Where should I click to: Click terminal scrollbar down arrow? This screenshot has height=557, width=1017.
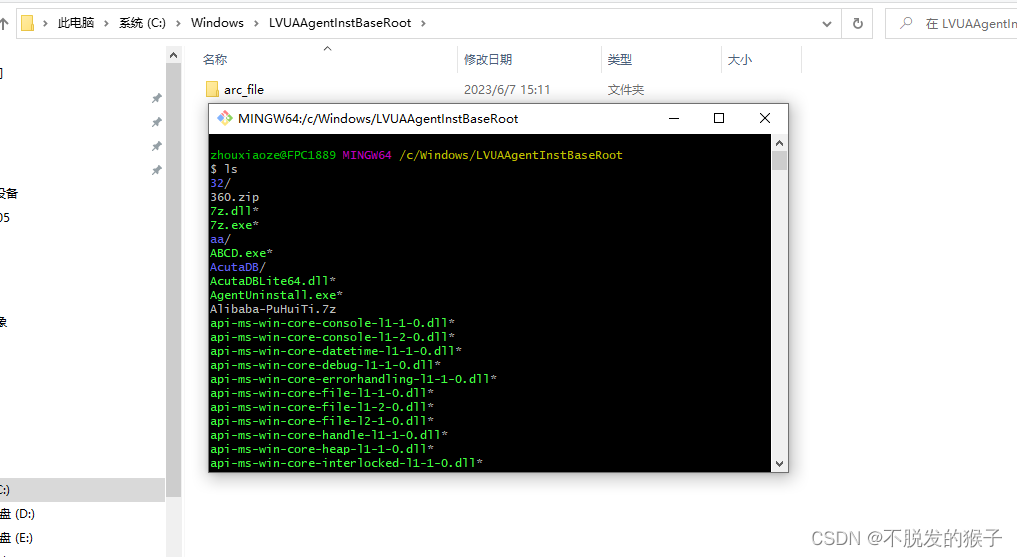point(780,464)
